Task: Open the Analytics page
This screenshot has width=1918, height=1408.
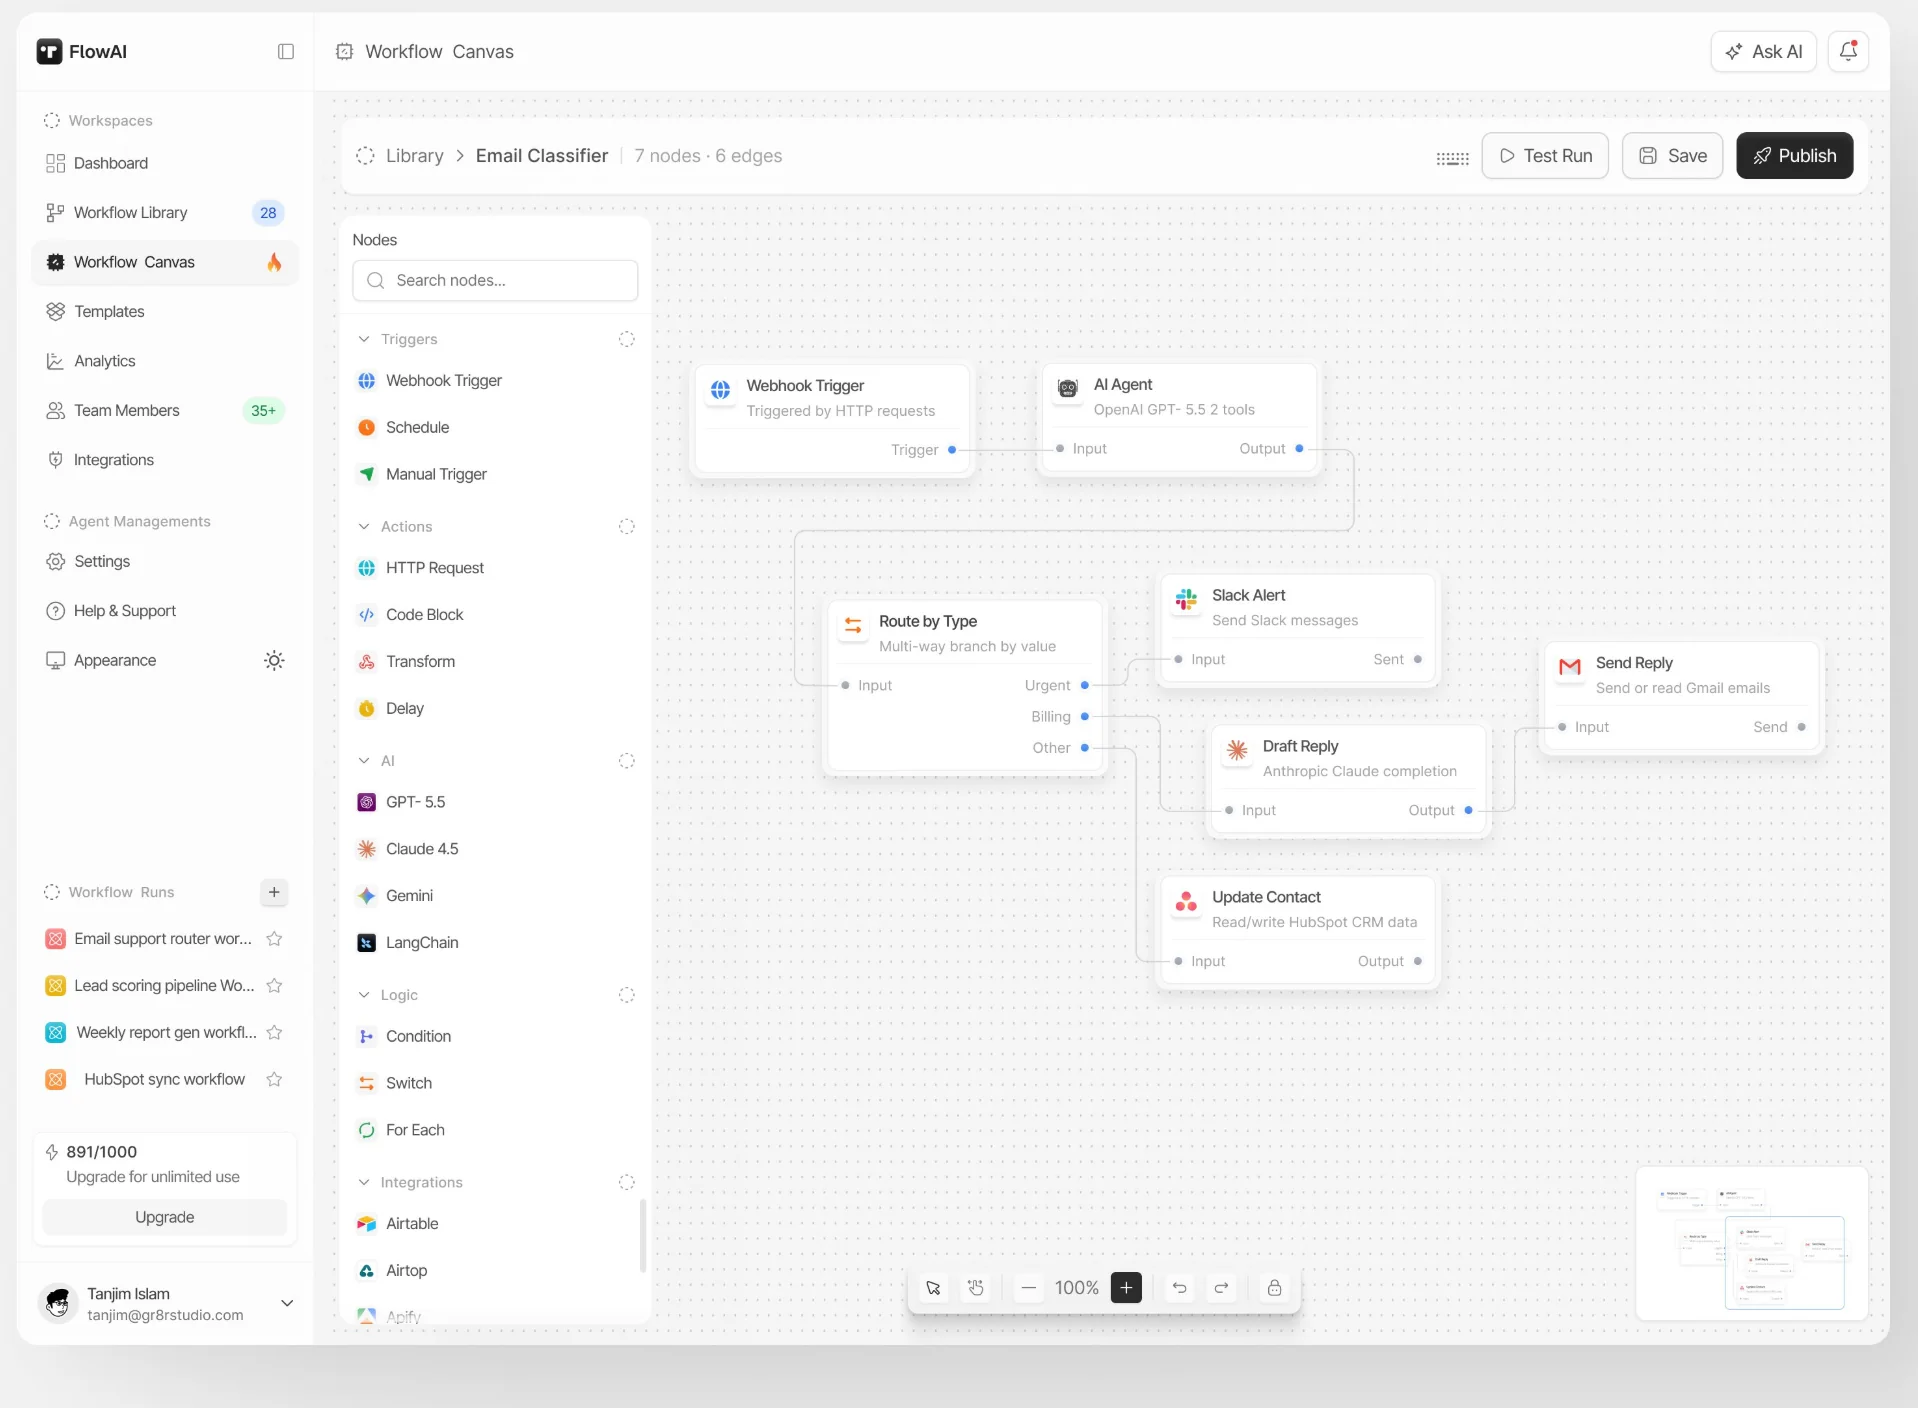Action: coord(165,361)
